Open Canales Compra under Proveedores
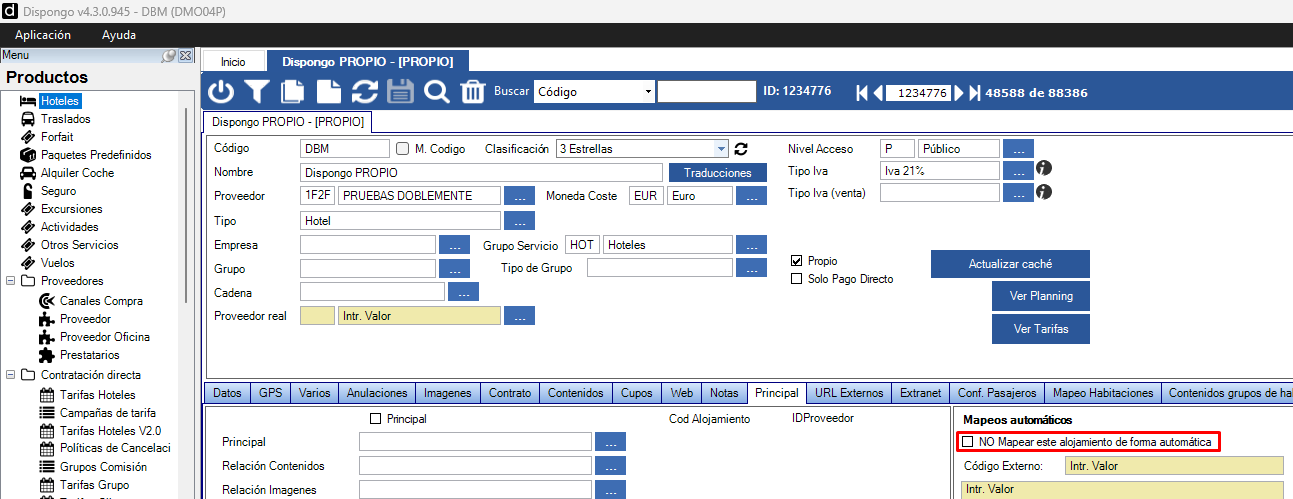 pos(101,301)
